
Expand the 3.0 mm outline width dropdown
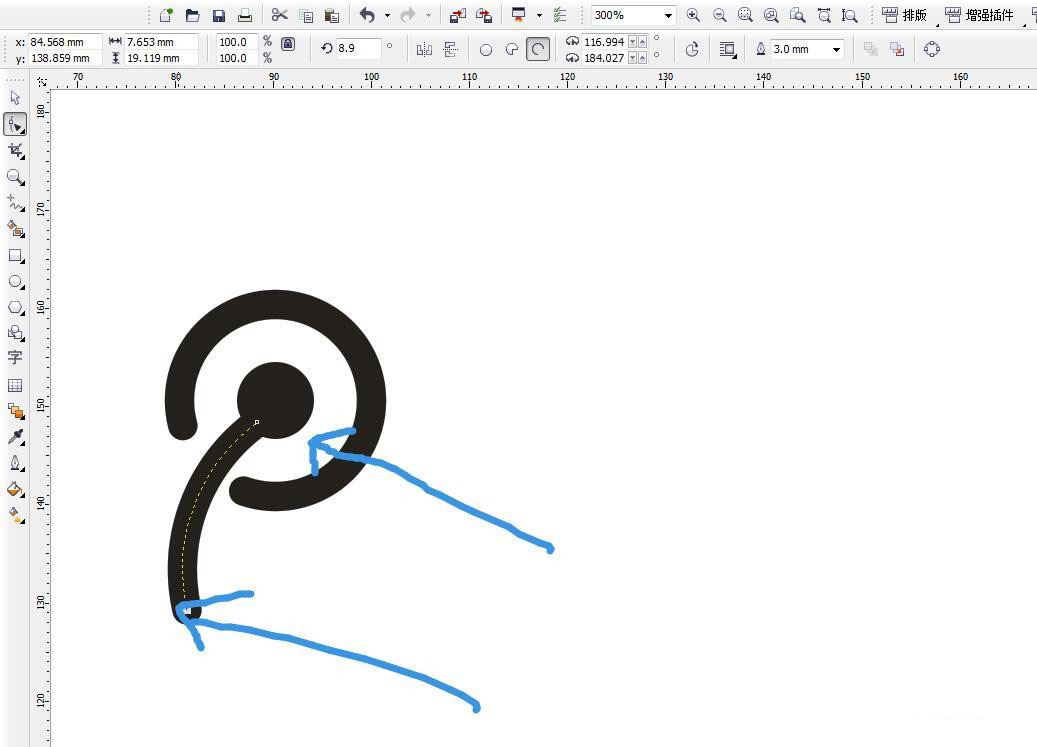(x=836, y=50)
